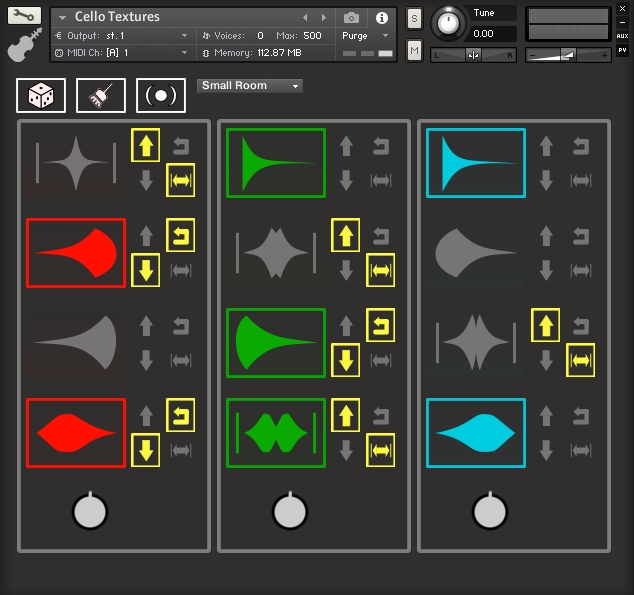This screenshot has height=595, width=634.
Task: Open the Small Room reverb dropdown
Action: click(250, 86)
